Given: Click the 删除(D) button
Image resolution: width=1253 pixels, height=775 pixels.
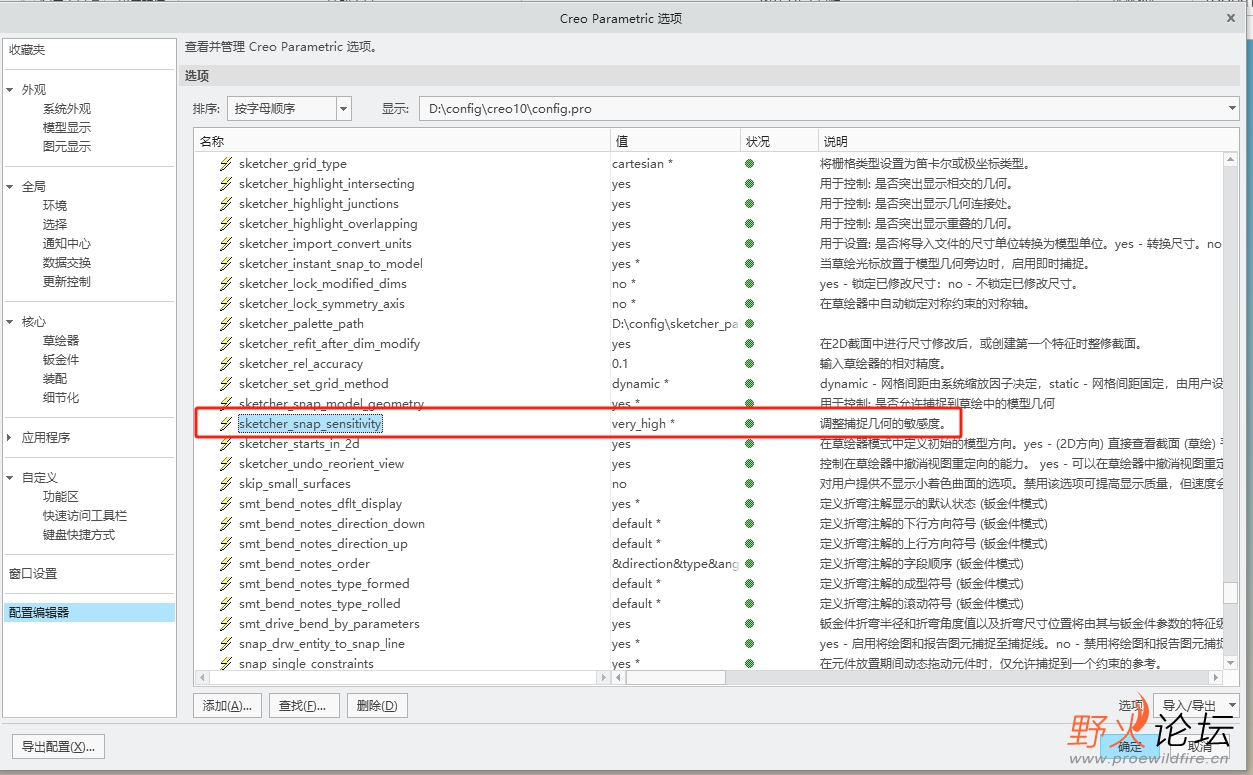Looking at the screenshot, I should click(377, 706).
